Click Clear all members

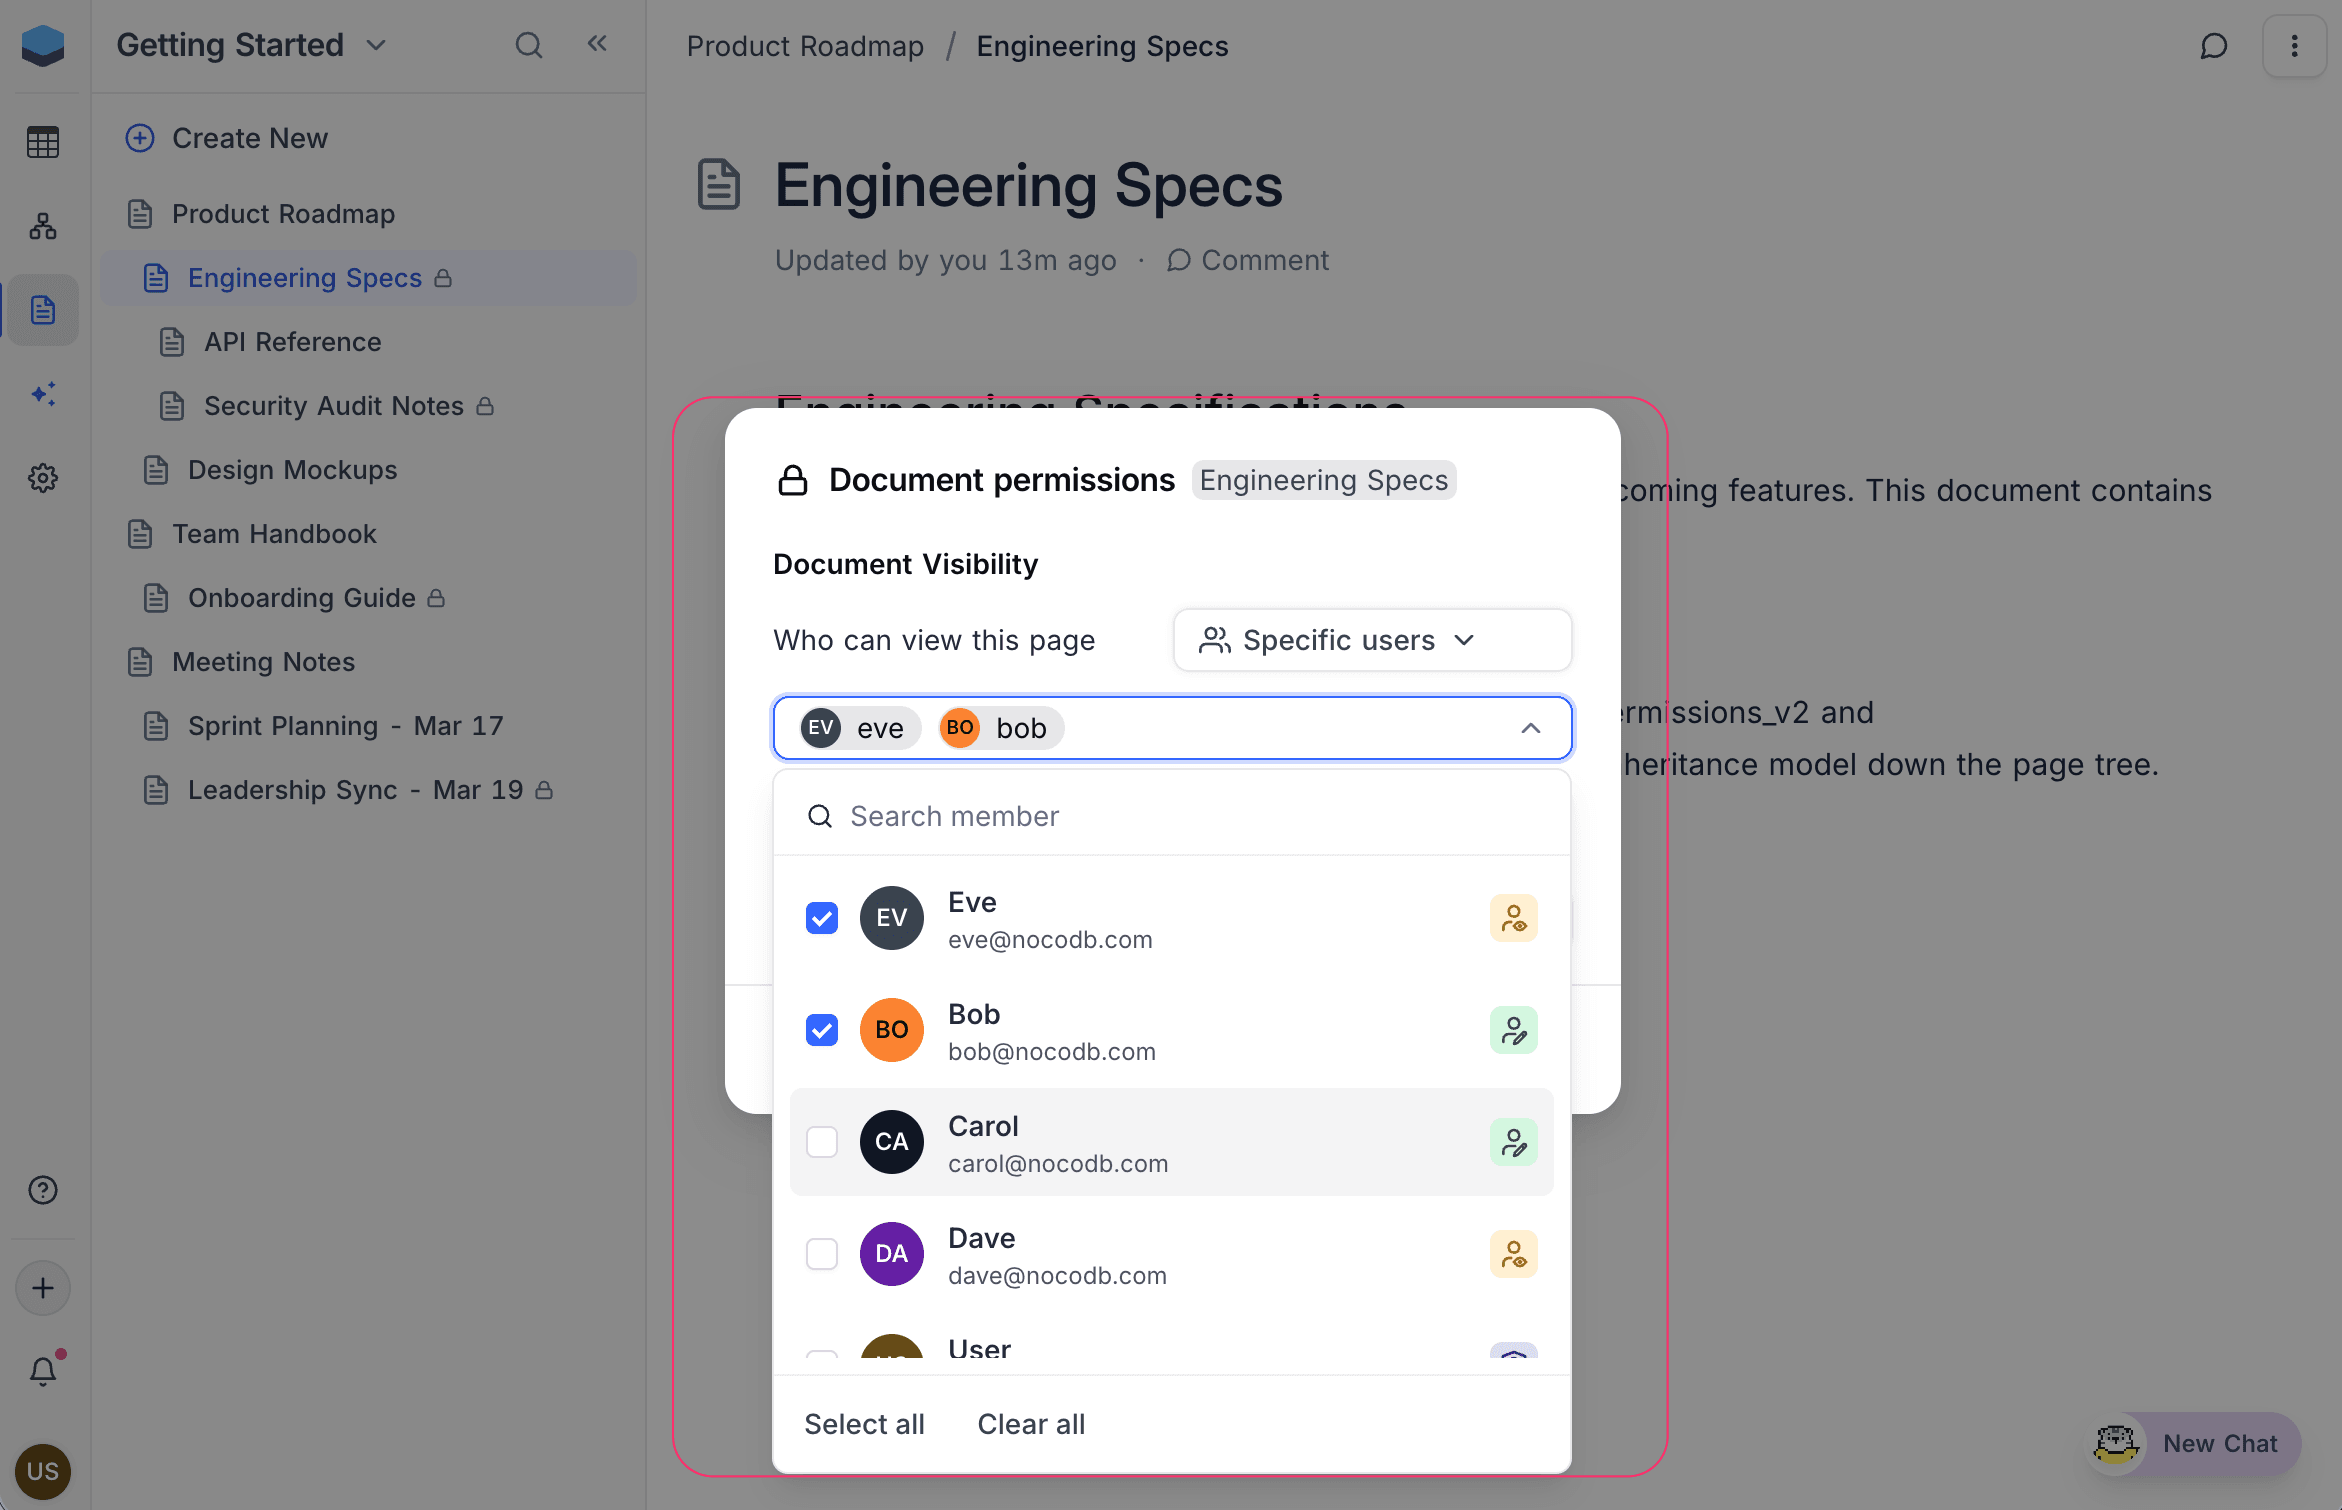1031,1424
